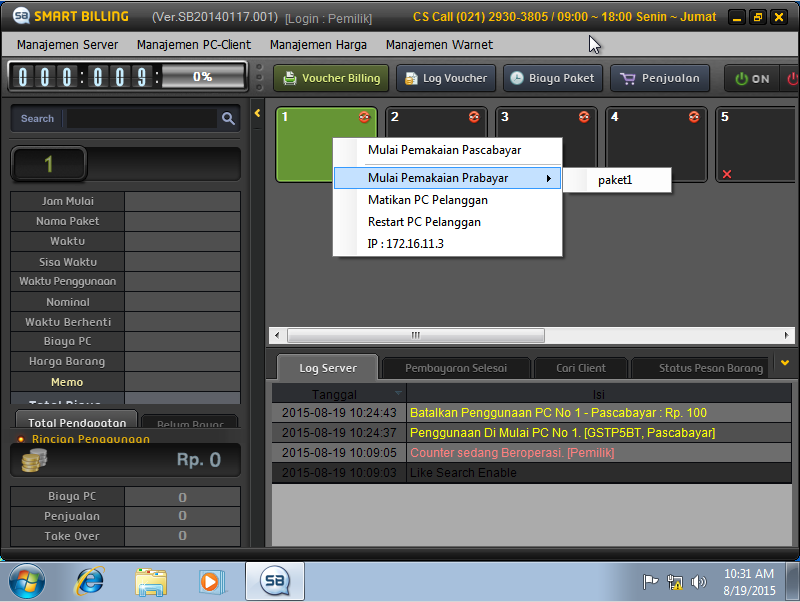This screenshot has height=602, width=800.
Task: Click the status icon on PC 2 tile
Action: click(x=474, y=117)
